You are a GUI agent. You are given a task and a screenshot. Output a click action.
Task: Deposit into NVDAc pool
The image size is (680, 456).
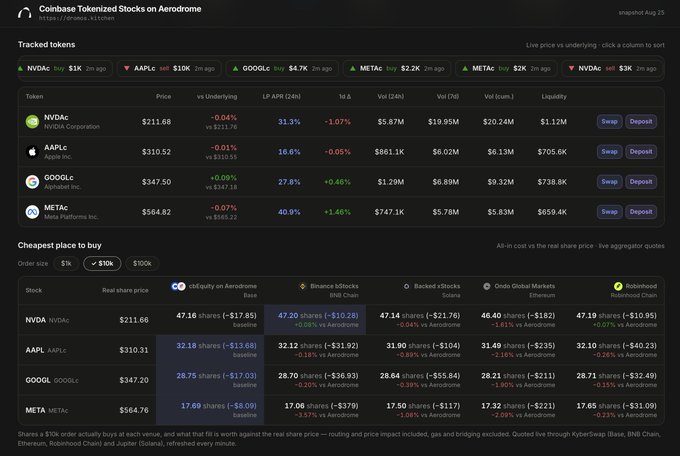(641, 122)
